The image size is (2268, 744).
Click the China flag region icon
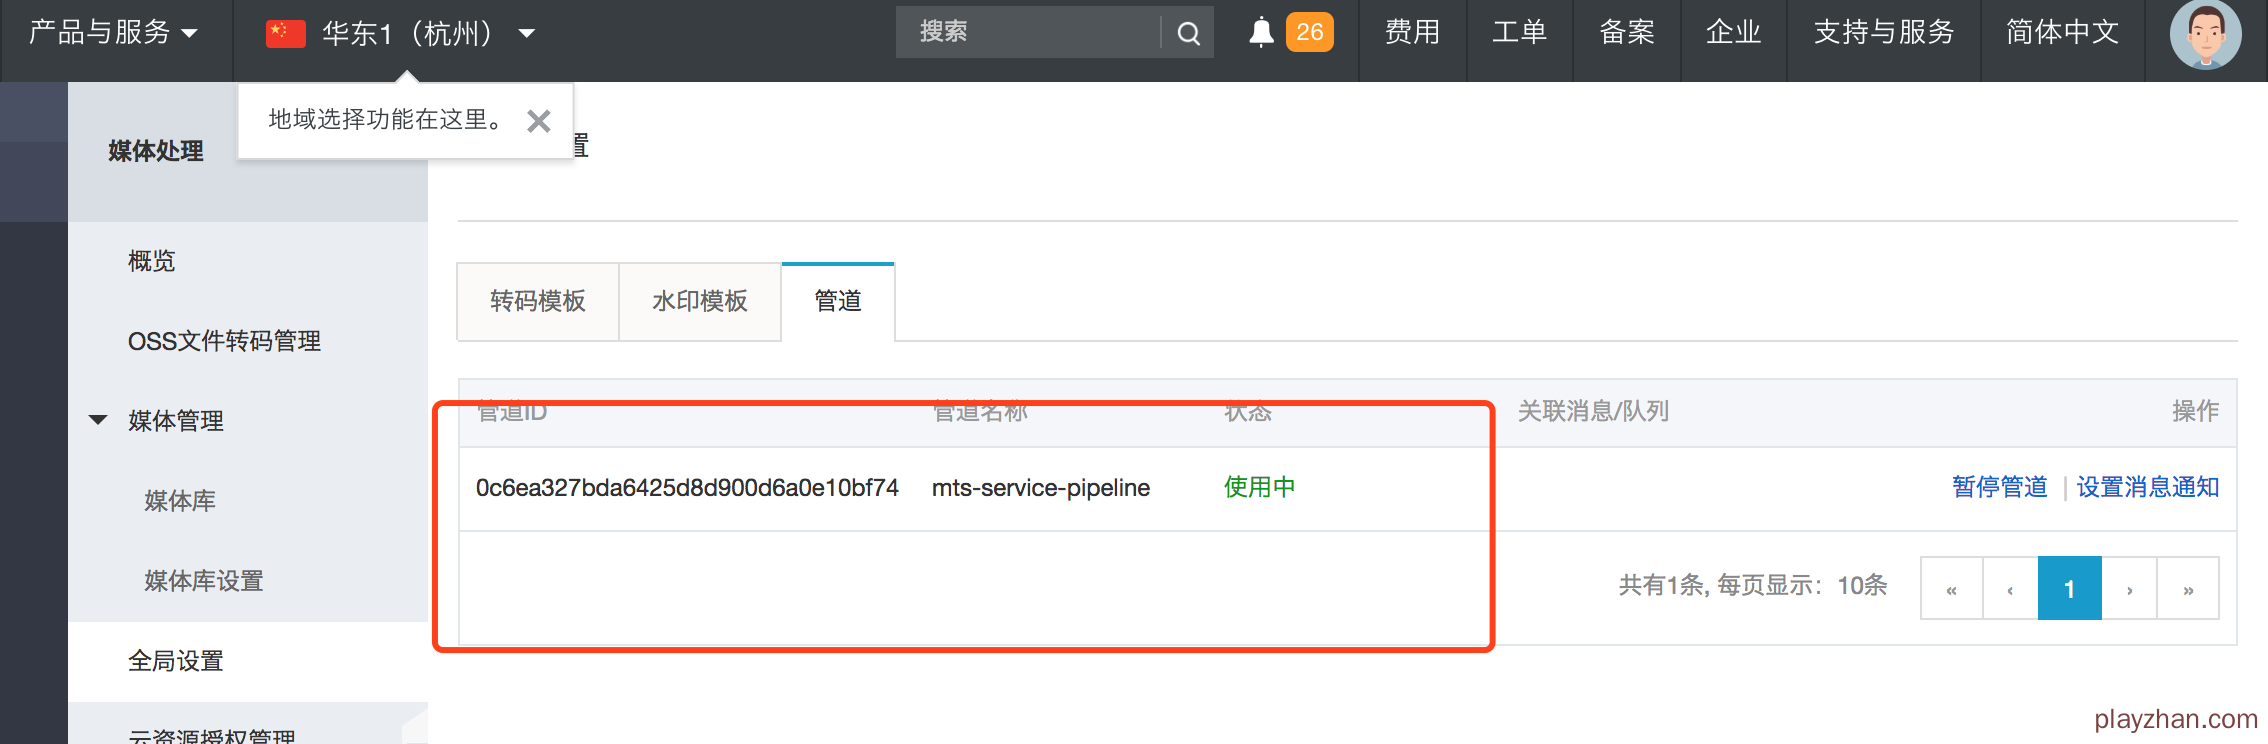point(285,33)
